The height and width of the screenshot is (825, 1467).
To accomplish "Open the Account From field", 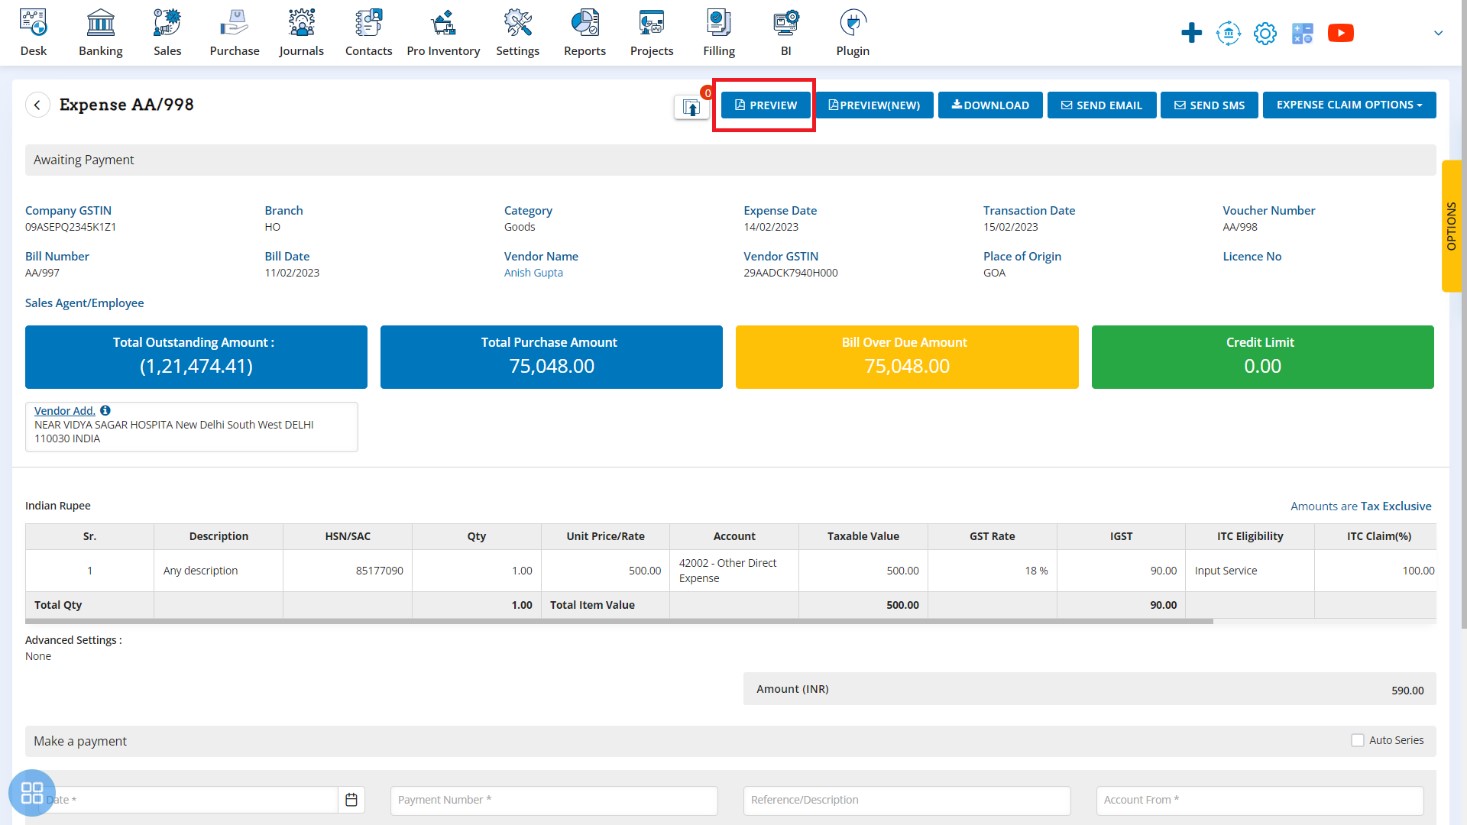I will coord(1259,800).
